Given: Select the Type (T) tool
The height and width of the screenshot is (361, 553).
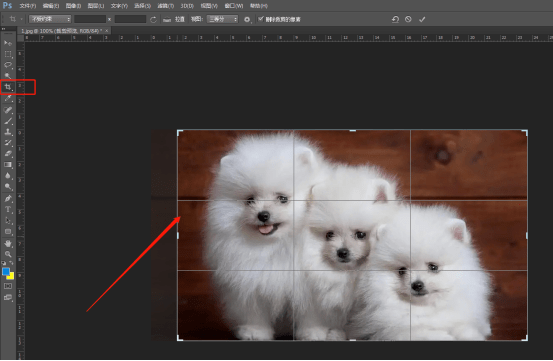Looking at the screenshot, I should coord(8,210).
